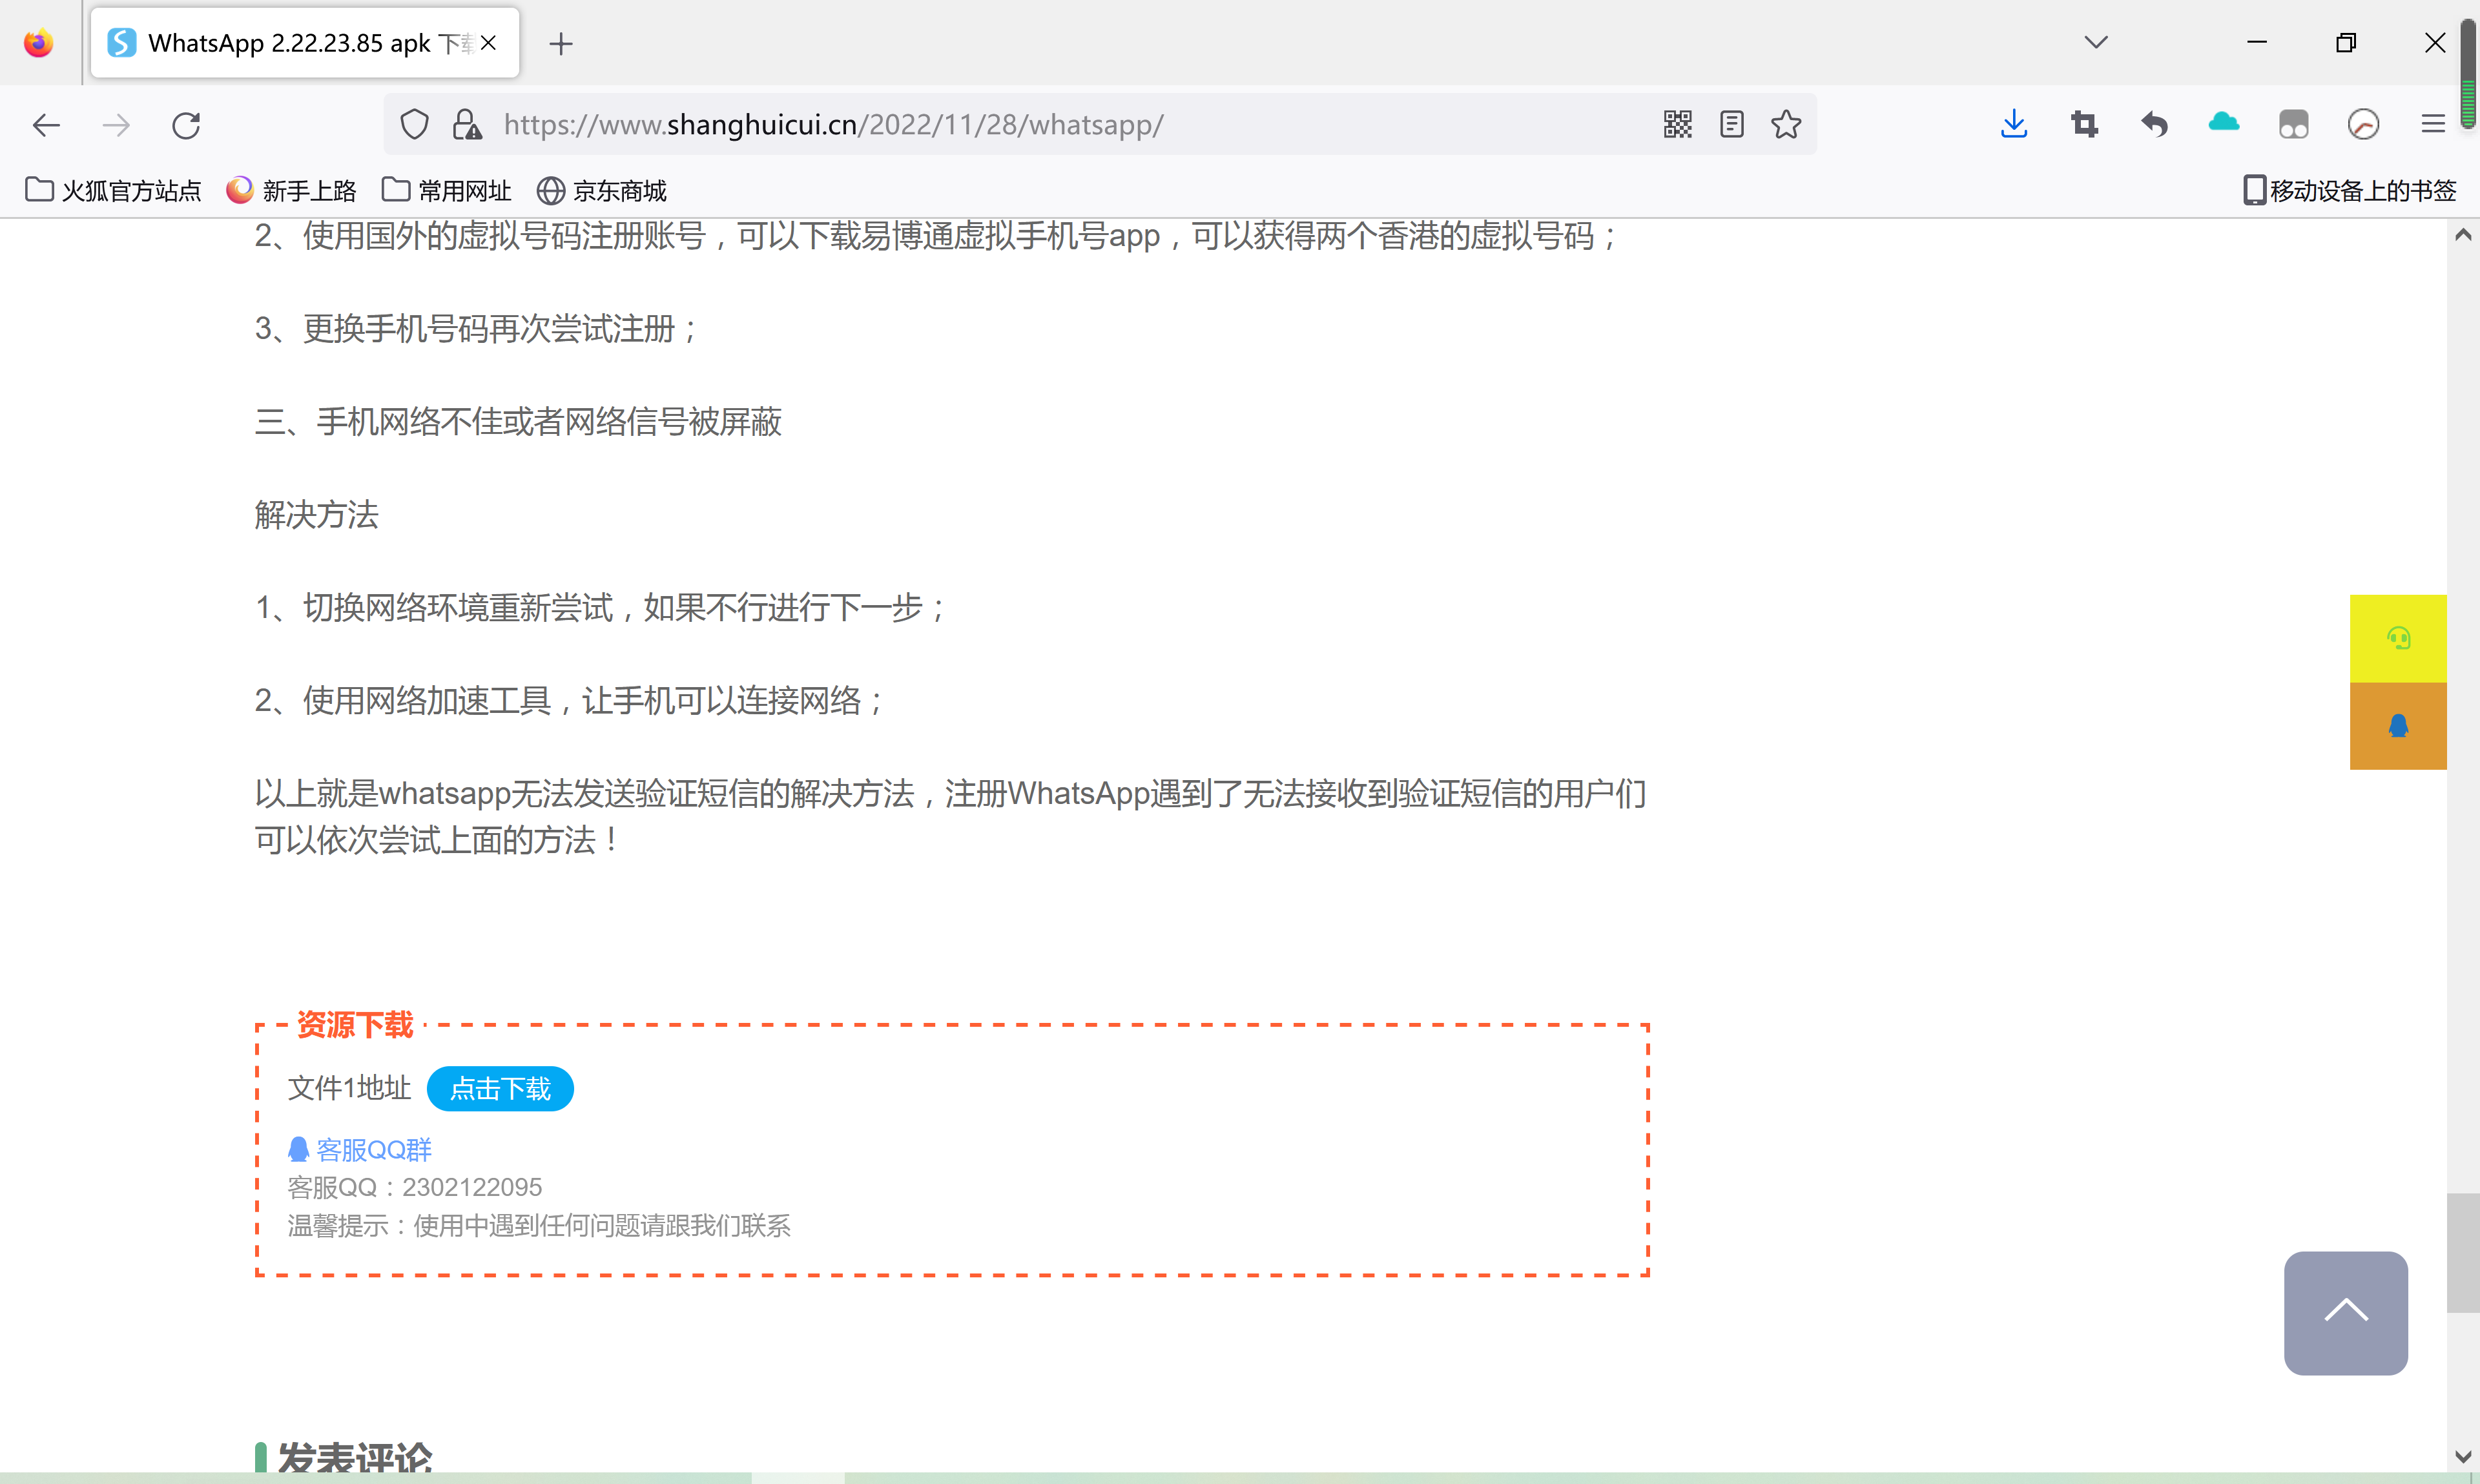Click 3、更换手机号码再次尝试注册 line

tap(476, 328)
